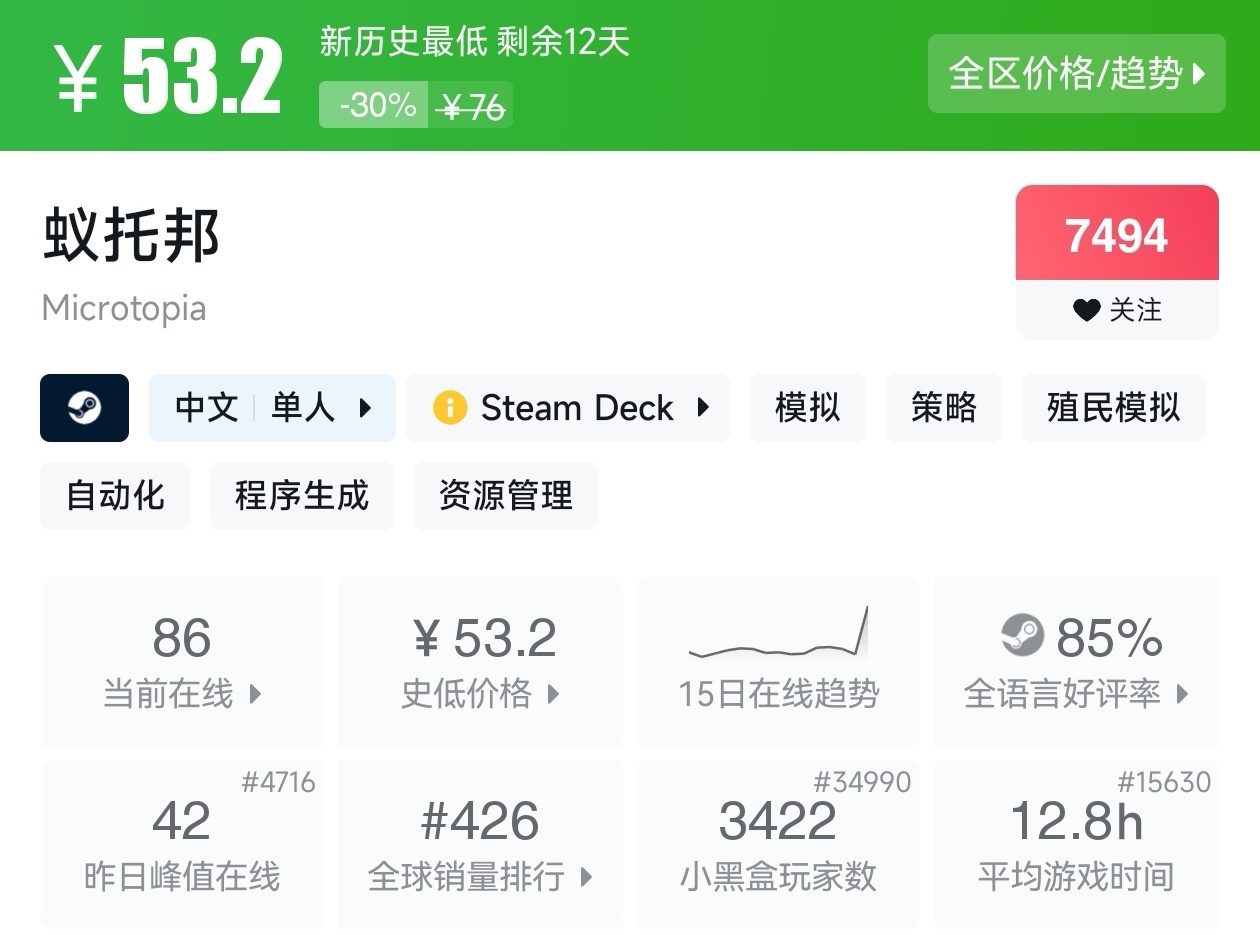The width and height of the screenshot is (1260, 935).
Task: Click the Steam platform logo badge
Action: (x=84, y=408)
